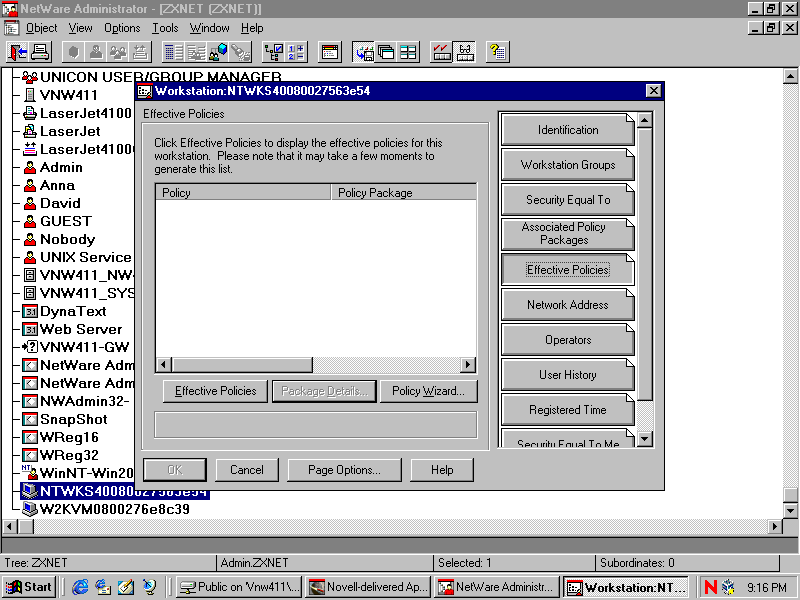
Task: Click the exit door toolbar icon
Action: [x=18, y=52]
